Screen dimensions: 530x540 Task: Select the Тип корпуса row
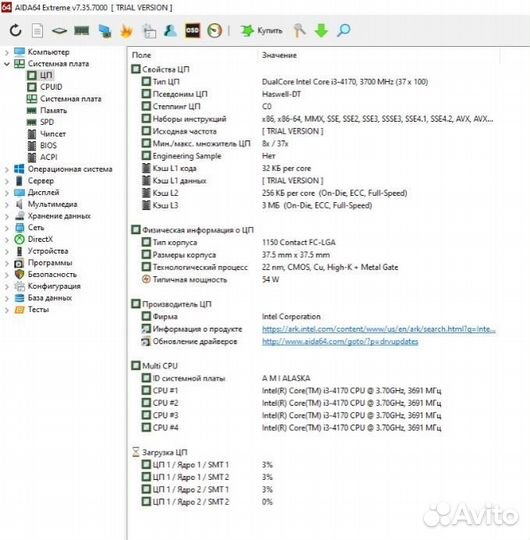point(238,242)
